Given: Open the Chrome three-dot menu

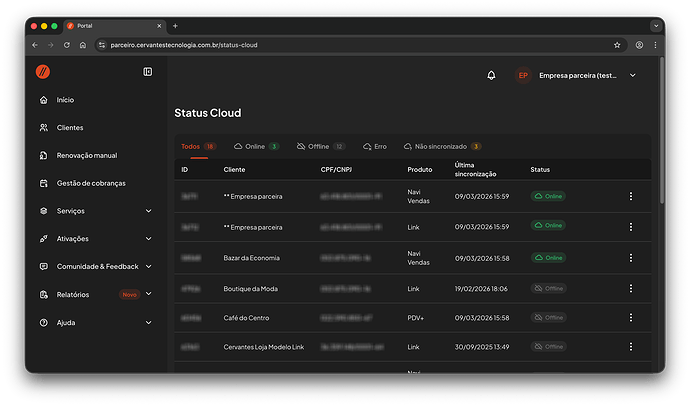Looking at the screenshot, I should point(655,45).
